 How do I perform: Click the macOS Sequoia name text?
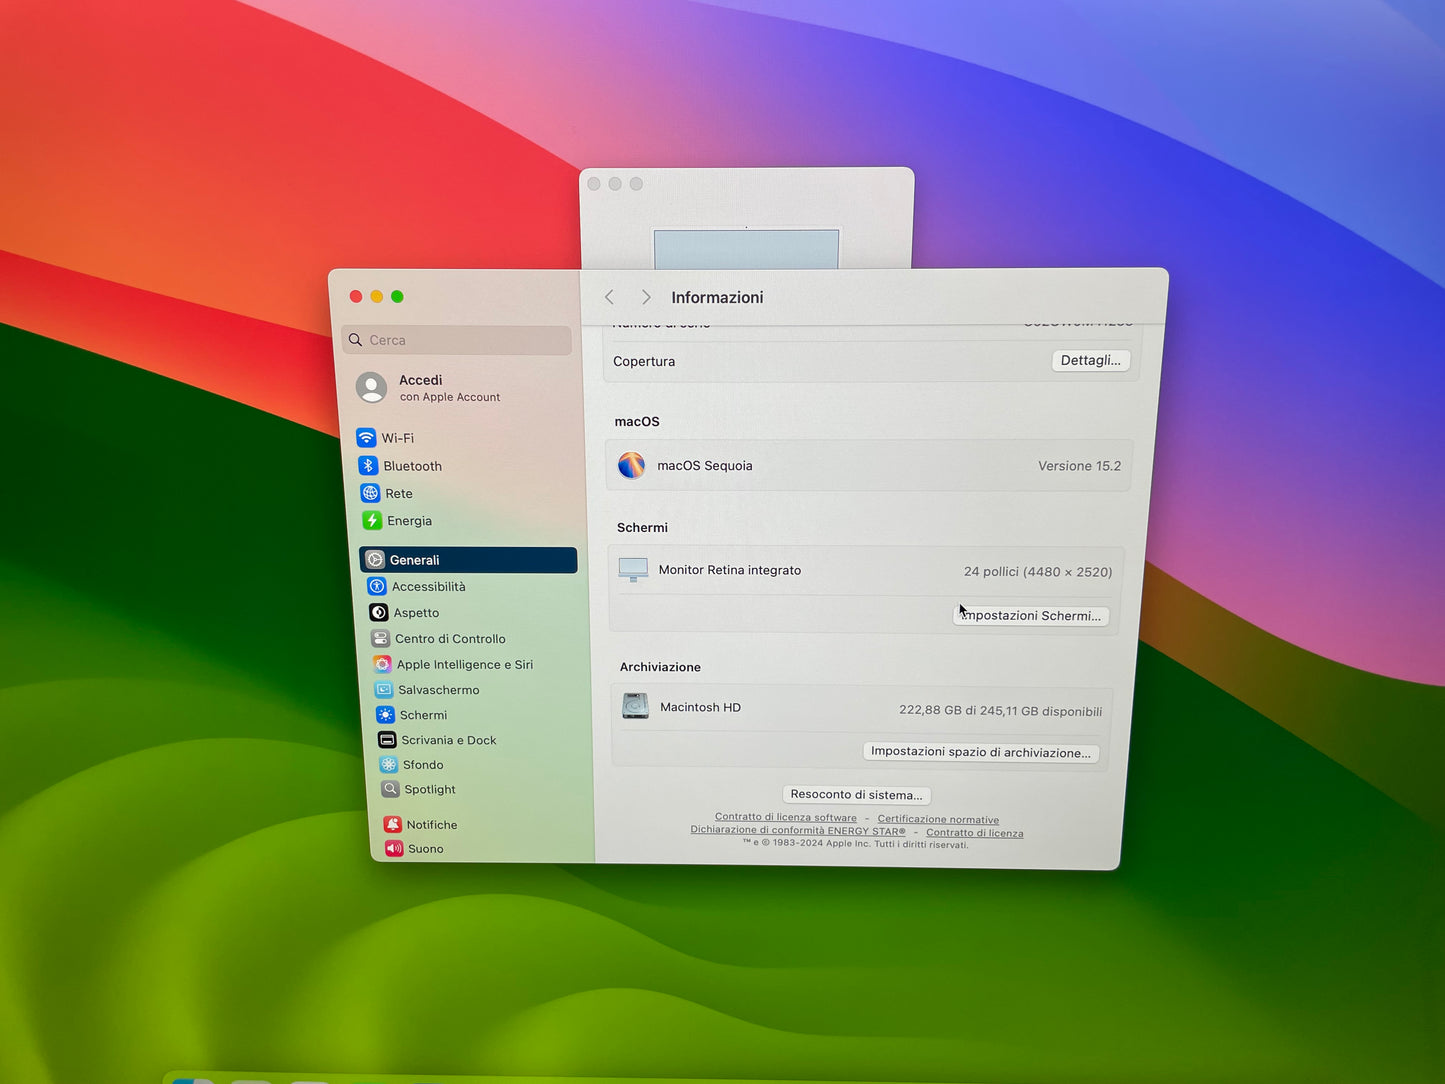[x=705, y=465]
